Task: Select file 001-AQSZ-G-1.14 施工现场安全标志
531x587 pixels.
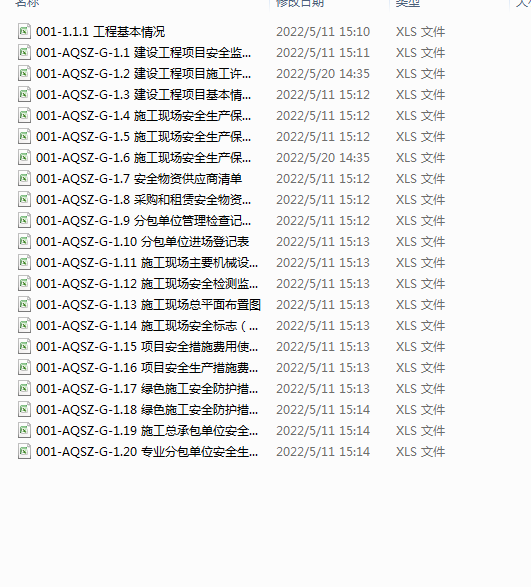Action: (x=147, y=326)
